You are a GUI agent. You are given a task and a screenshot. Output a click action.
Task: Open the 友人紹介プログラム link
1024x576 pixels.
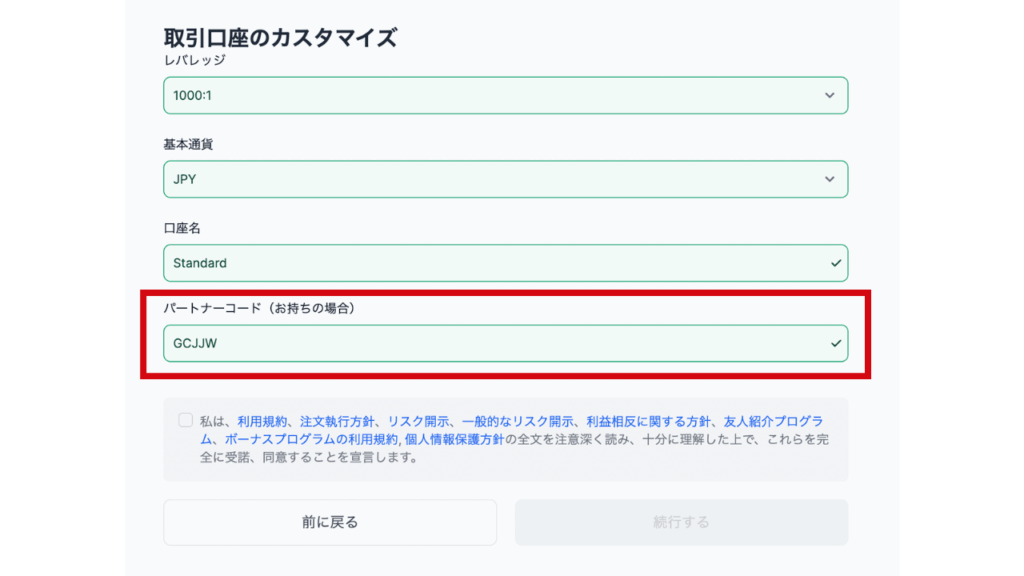(x=775, y=421)
